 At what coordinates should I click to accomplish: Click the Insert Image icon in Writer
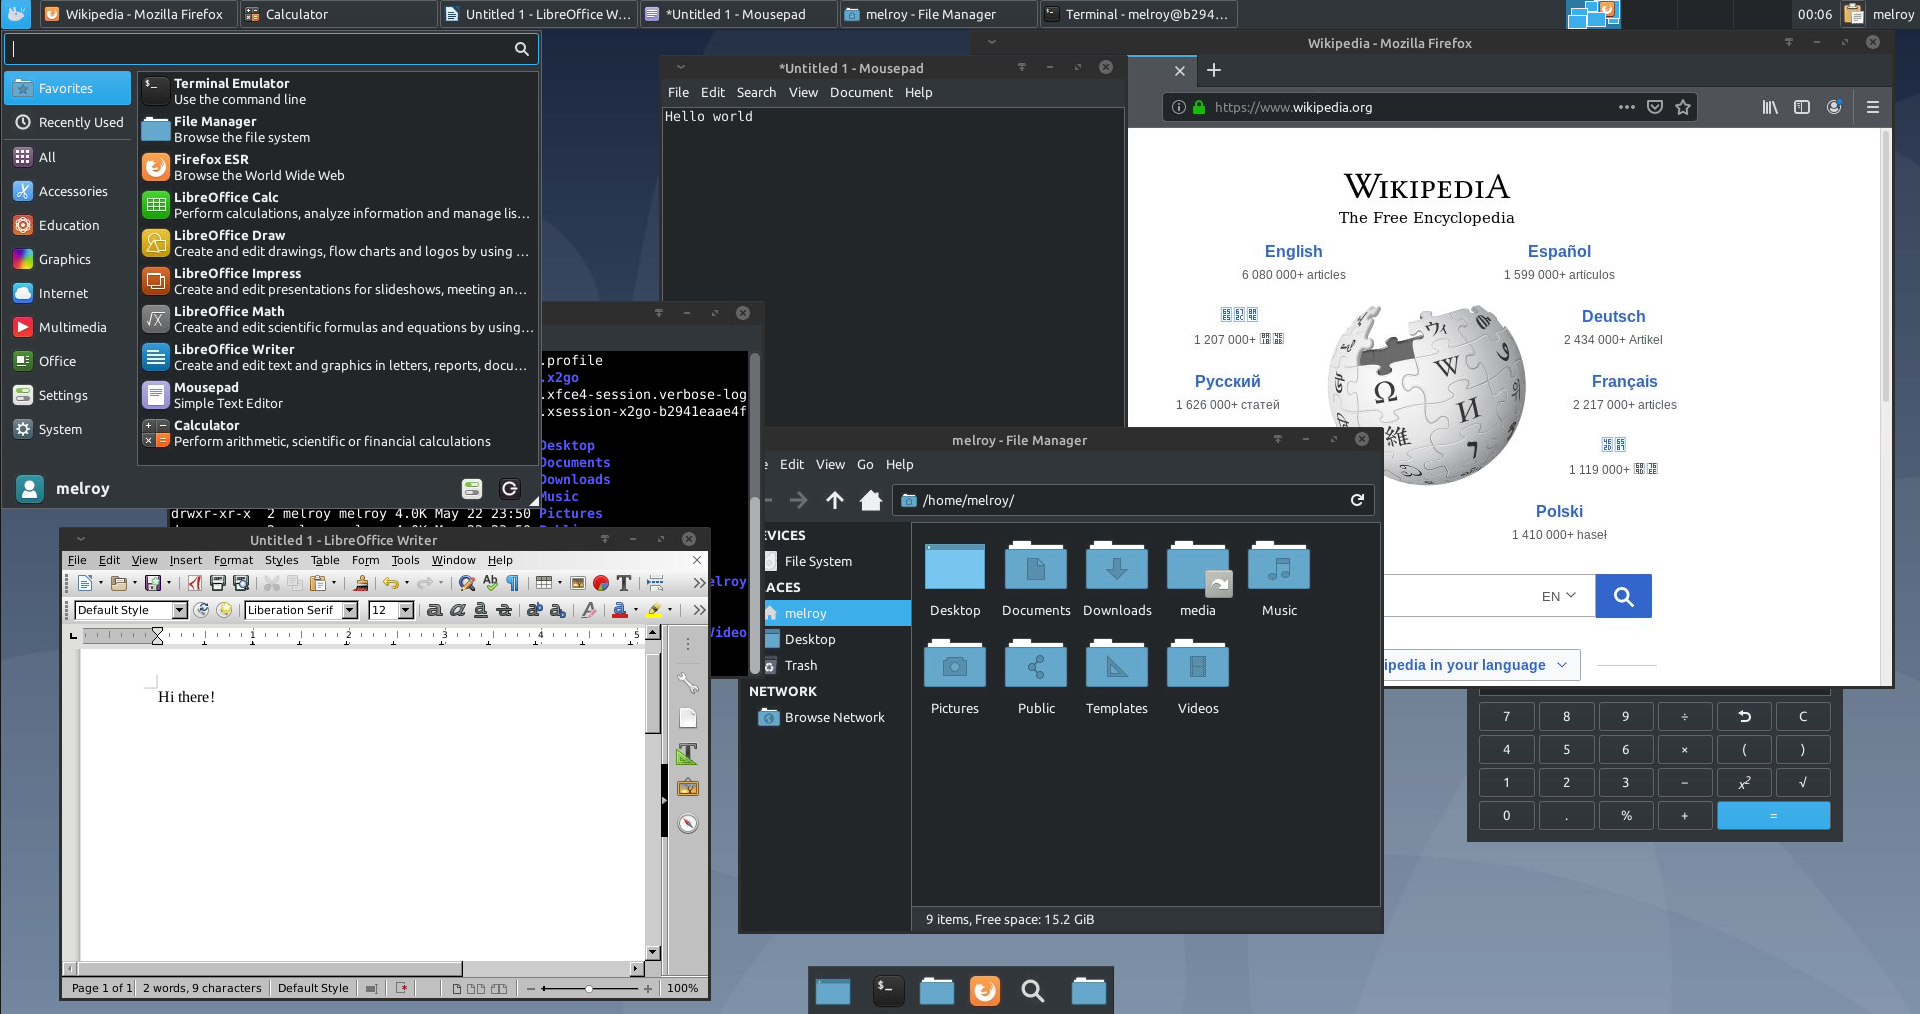click(x=578, y=583)
